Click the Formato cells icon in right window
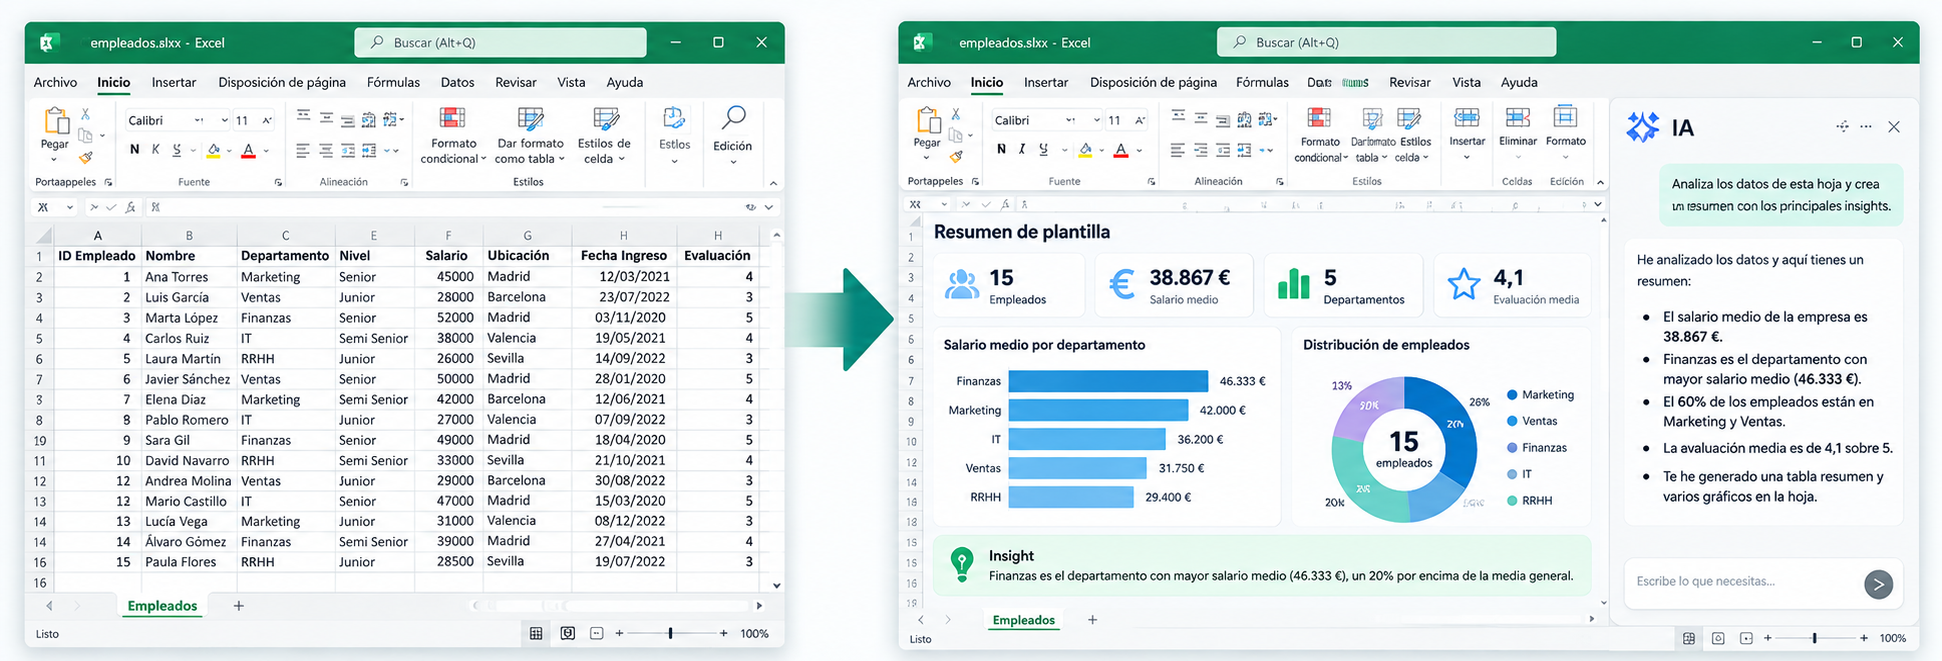 [1565, 118]
